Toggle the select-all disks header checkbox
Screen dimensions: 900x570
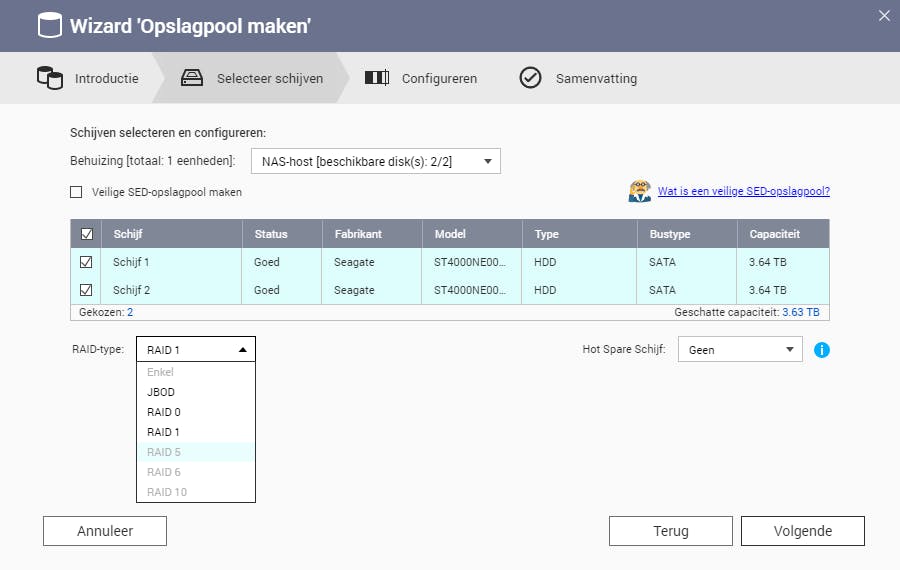tap(86, 234)
